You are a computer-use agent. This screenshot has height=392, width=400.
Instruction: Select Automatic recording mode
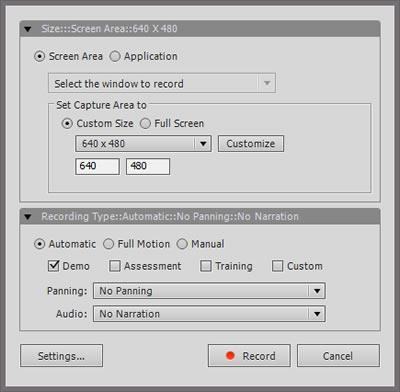click(39, 244)
